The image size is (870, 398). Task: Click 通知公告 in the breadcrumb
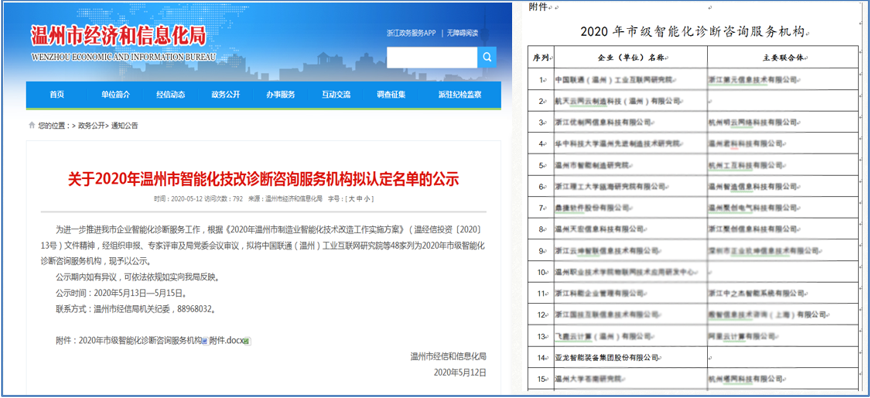124,126
